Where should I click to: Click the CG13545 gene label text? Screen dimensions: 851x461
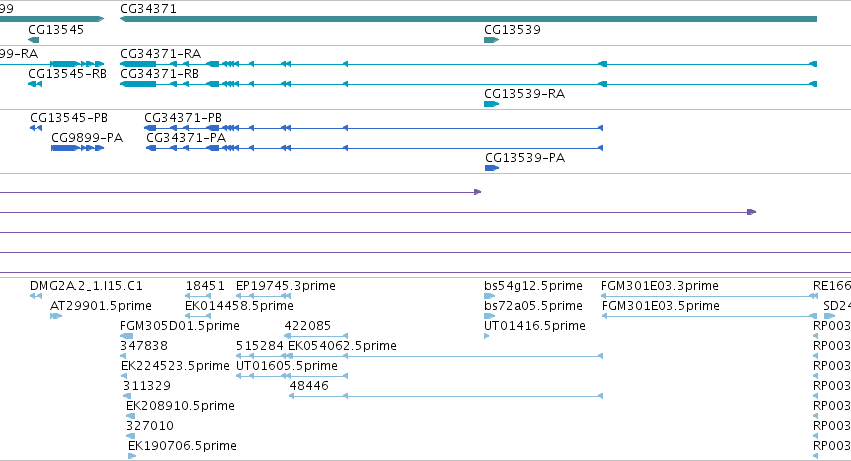(x=56, y=30)
